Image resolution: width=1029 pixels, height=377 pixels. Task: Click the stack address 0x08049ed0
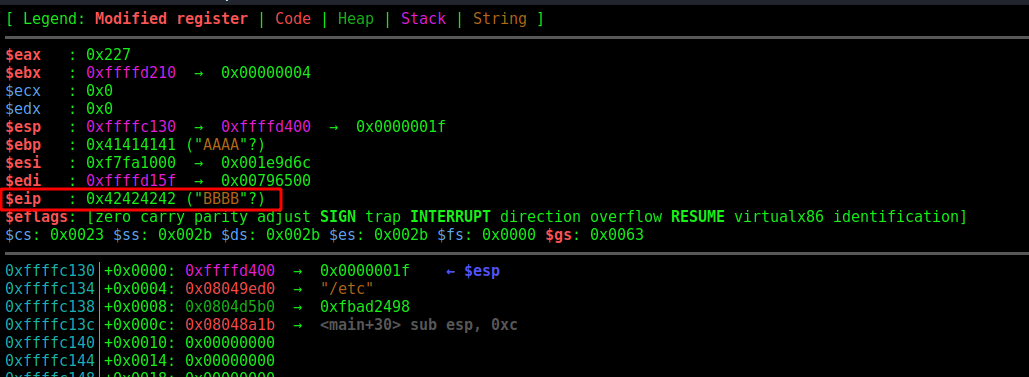pos(230,288)
